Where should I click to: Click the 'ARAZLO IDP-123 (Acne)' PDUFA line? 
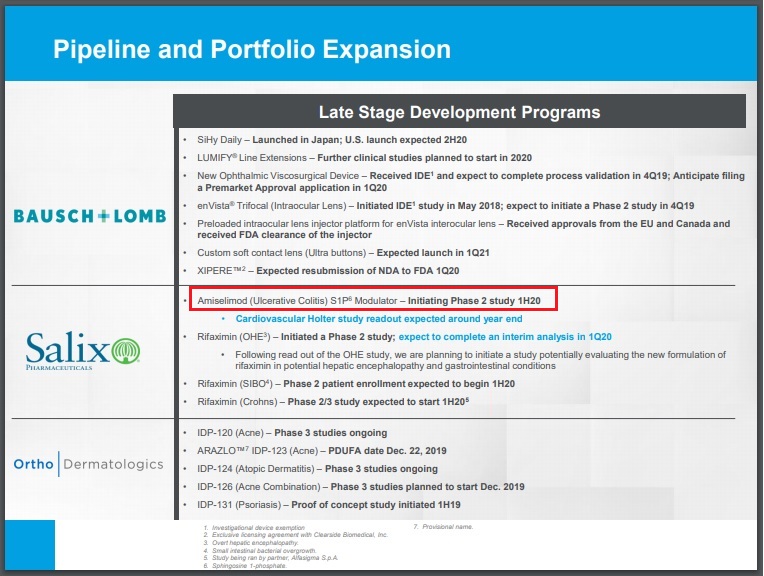coord(322,451)
